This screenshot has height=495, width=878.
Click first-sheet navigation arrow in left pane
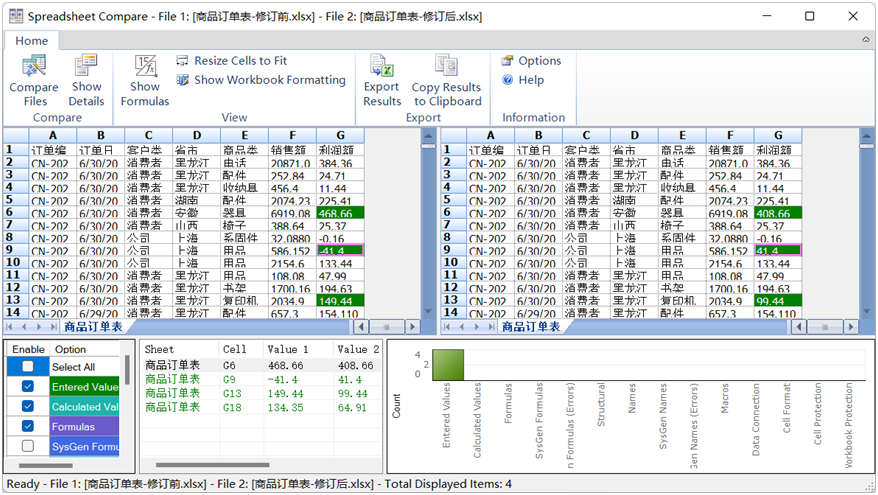pos(10,326)
